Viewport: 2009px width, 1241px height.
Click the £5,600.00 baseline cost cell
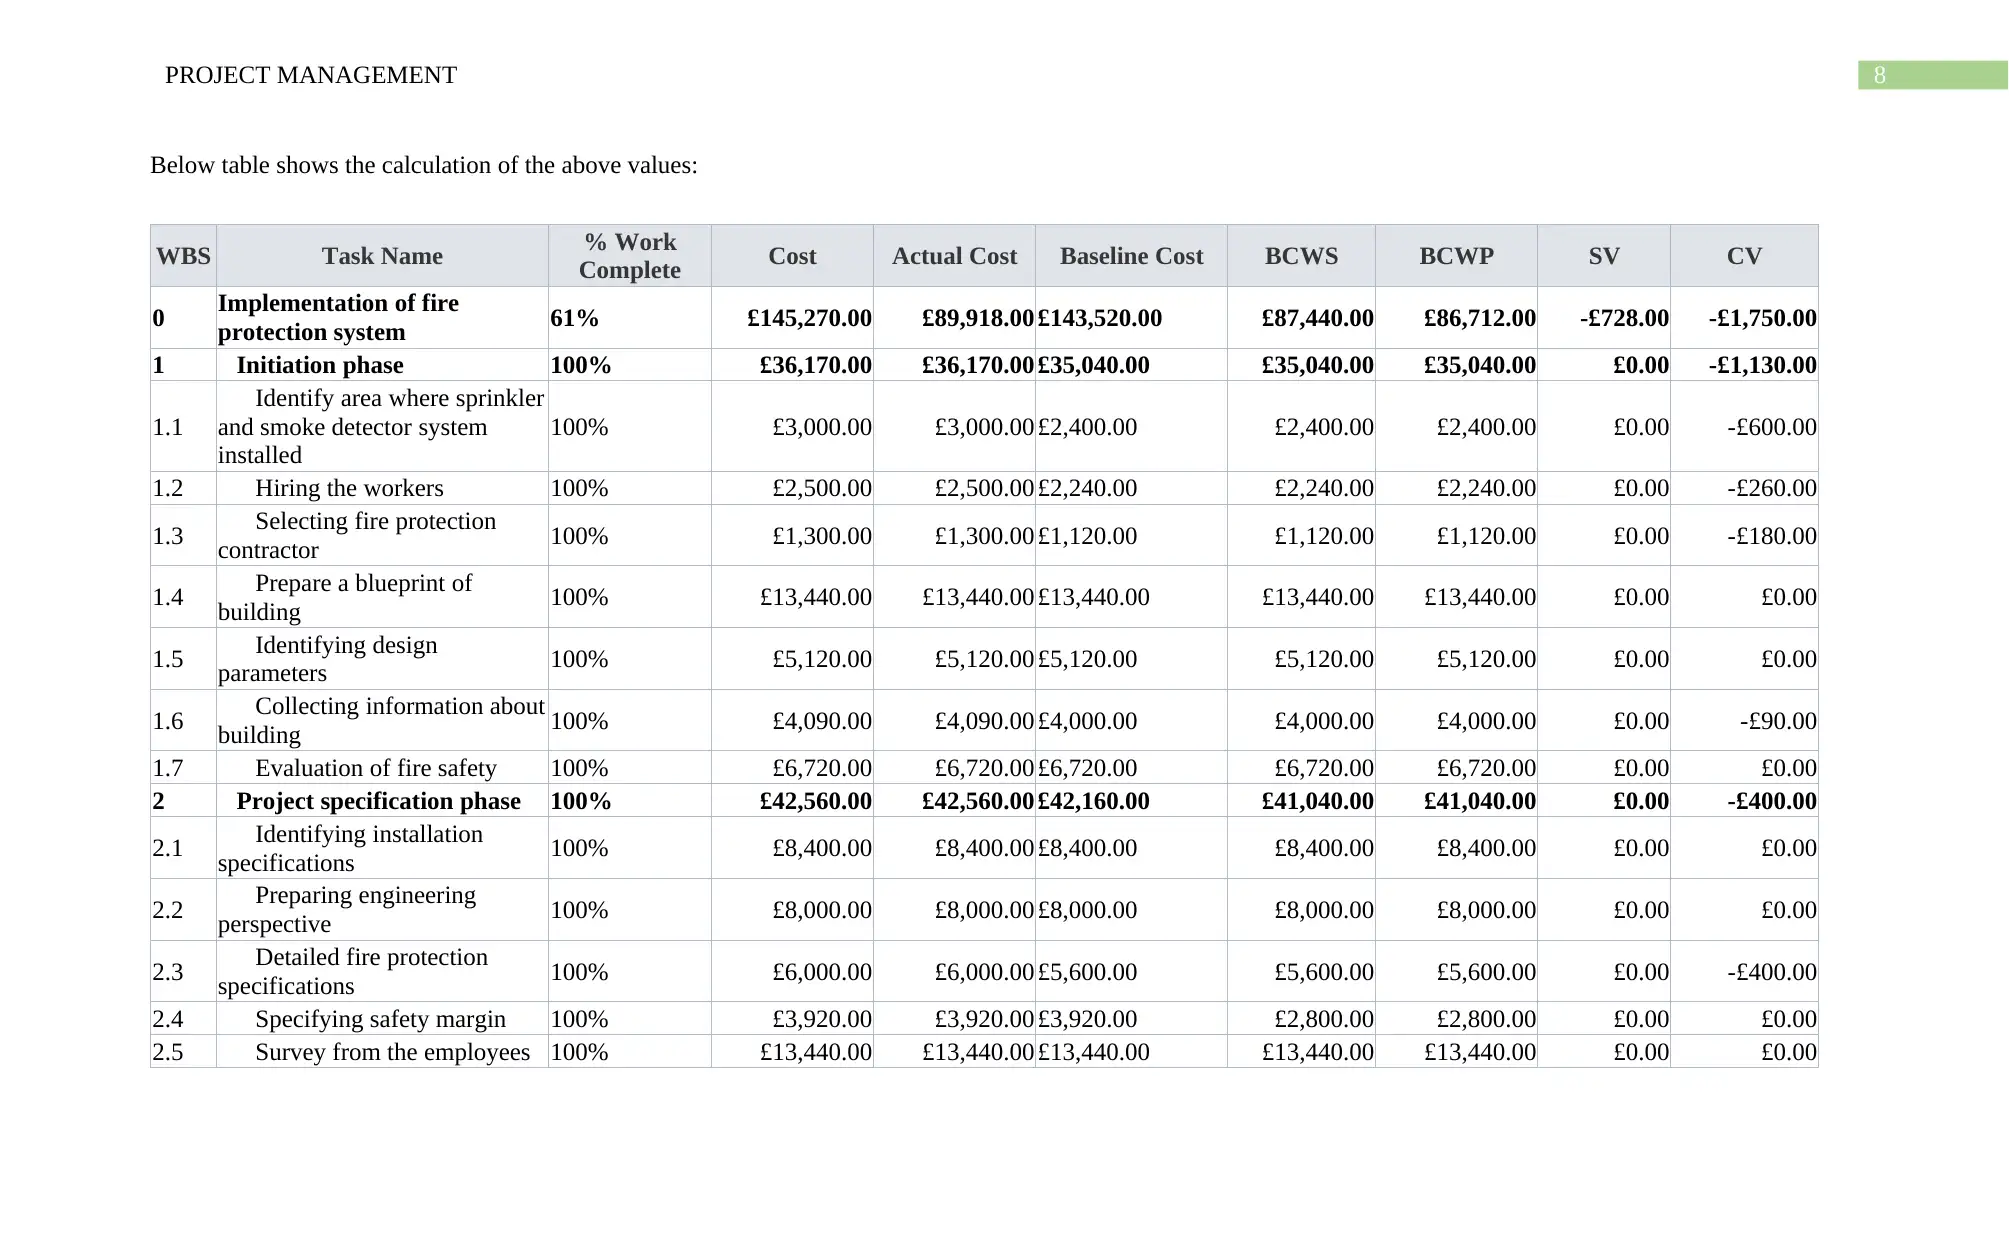(x=1131, y=972)
